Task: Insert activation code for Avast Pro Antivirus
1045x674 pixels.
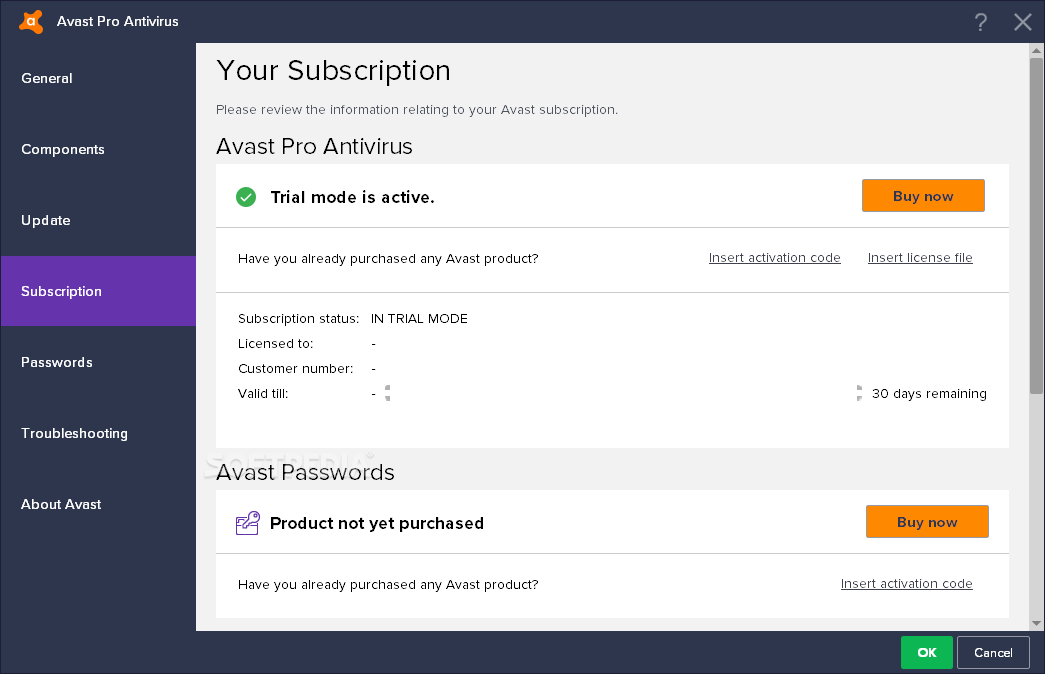Action: click(774, 258)
